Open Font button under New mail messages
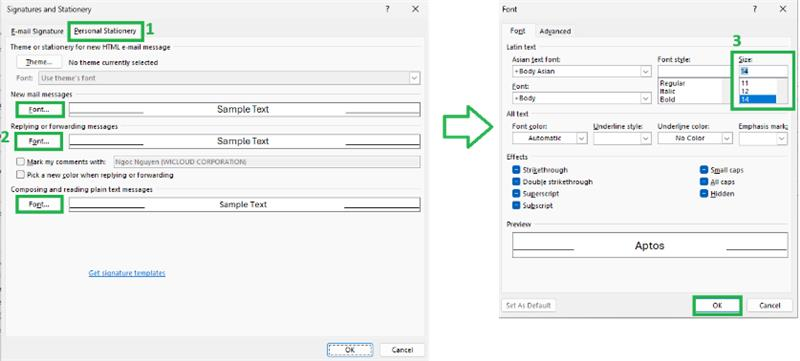The height and width of the screenshot is (361, 800). pos(39,109)
